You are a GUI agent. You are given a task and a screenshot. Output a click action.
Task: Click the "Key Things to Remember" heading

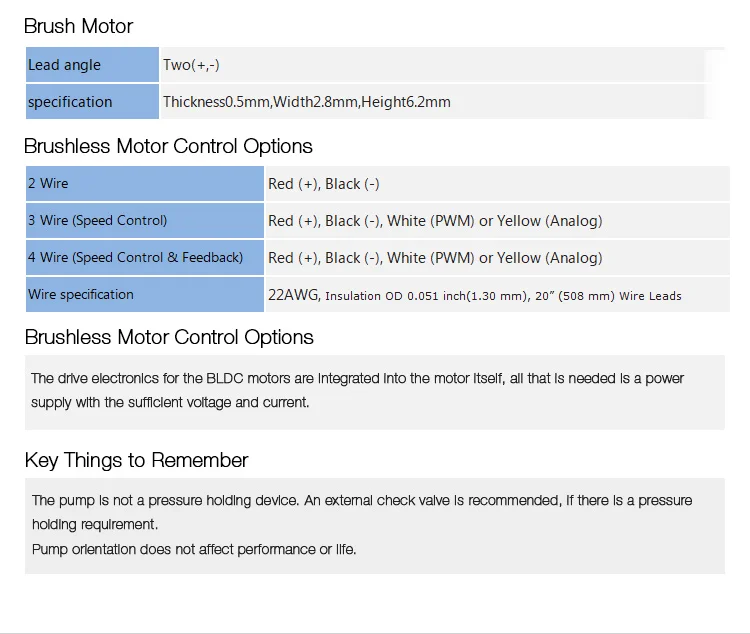click(x=136, y=460)
